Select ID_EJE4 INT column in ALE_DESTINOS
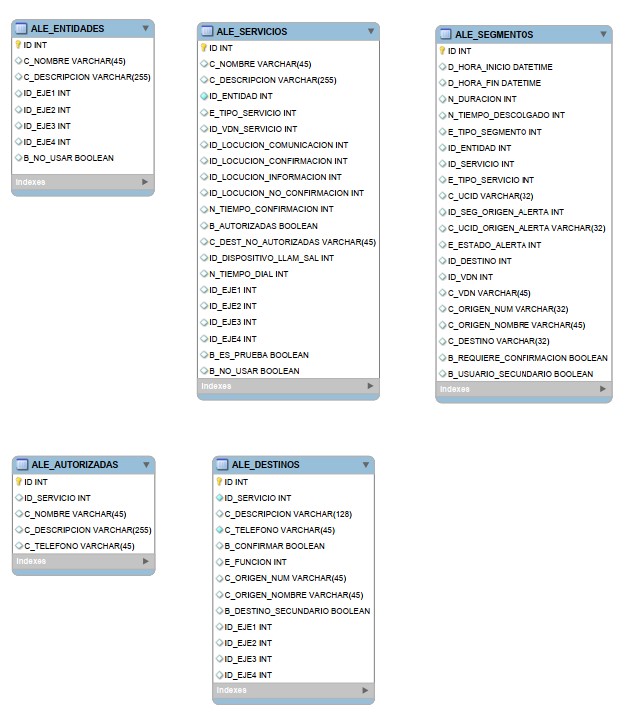631x714 pixels. tap(248, 675)
